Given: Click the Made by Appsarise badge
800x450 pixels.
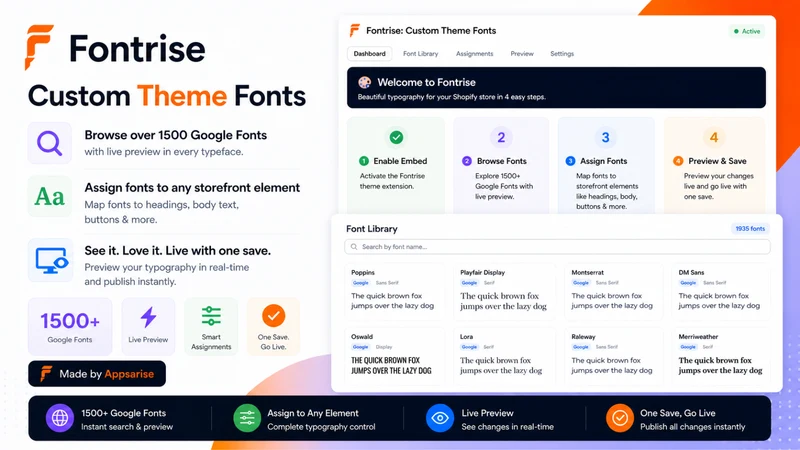Looking at the screenshot, I should 97,374.
